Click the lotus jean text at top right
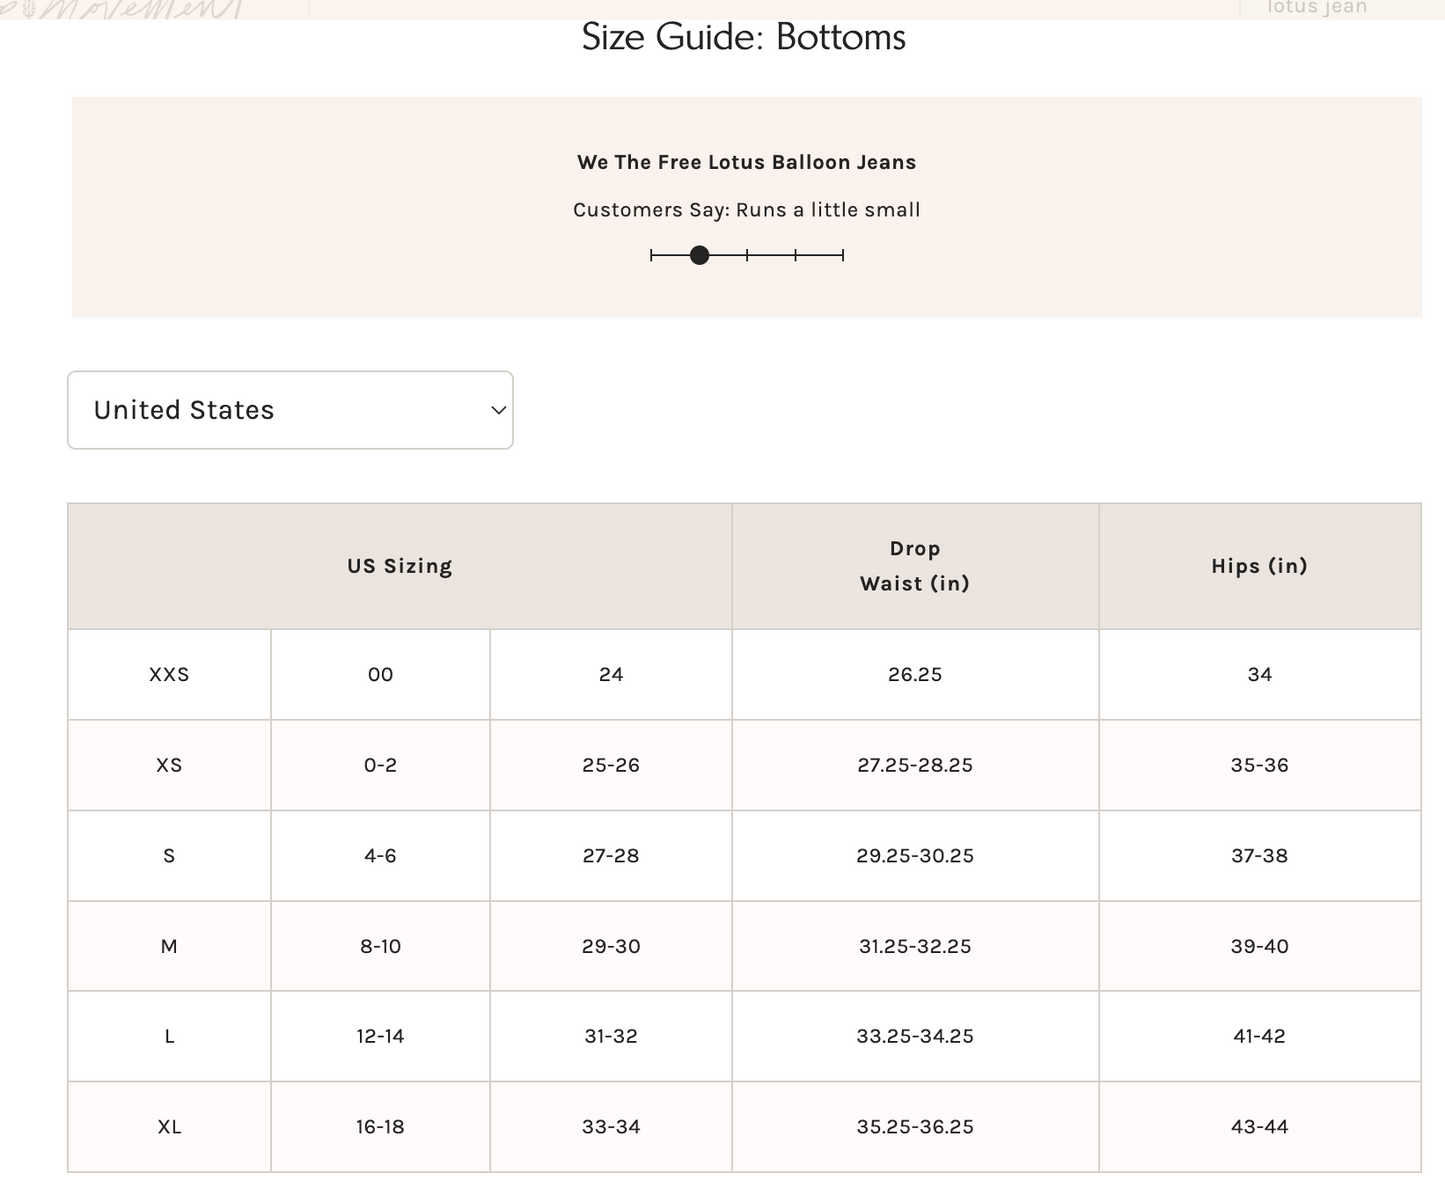This screenshot has width=1445, height=1195. [x=1316, y=8]
